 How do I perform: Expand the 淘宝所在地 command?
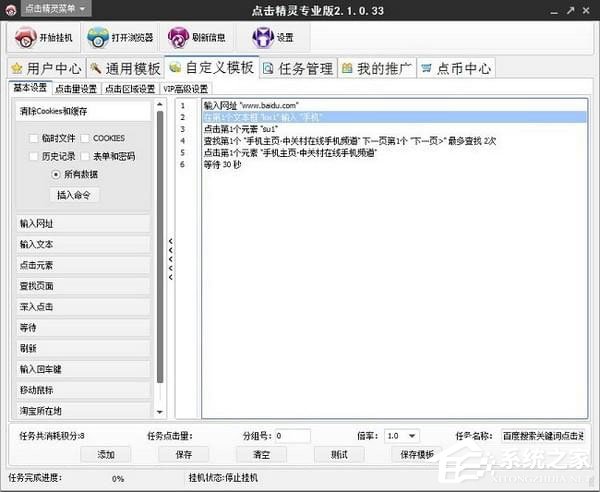[x=83, y=411]
